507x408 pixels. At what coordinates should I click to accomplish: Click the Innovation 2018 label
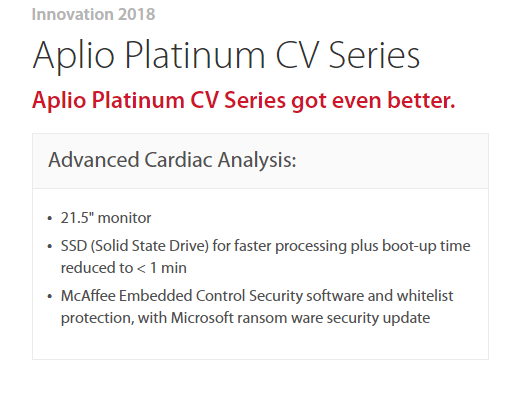pyautogui.click(x=93, y=14)
